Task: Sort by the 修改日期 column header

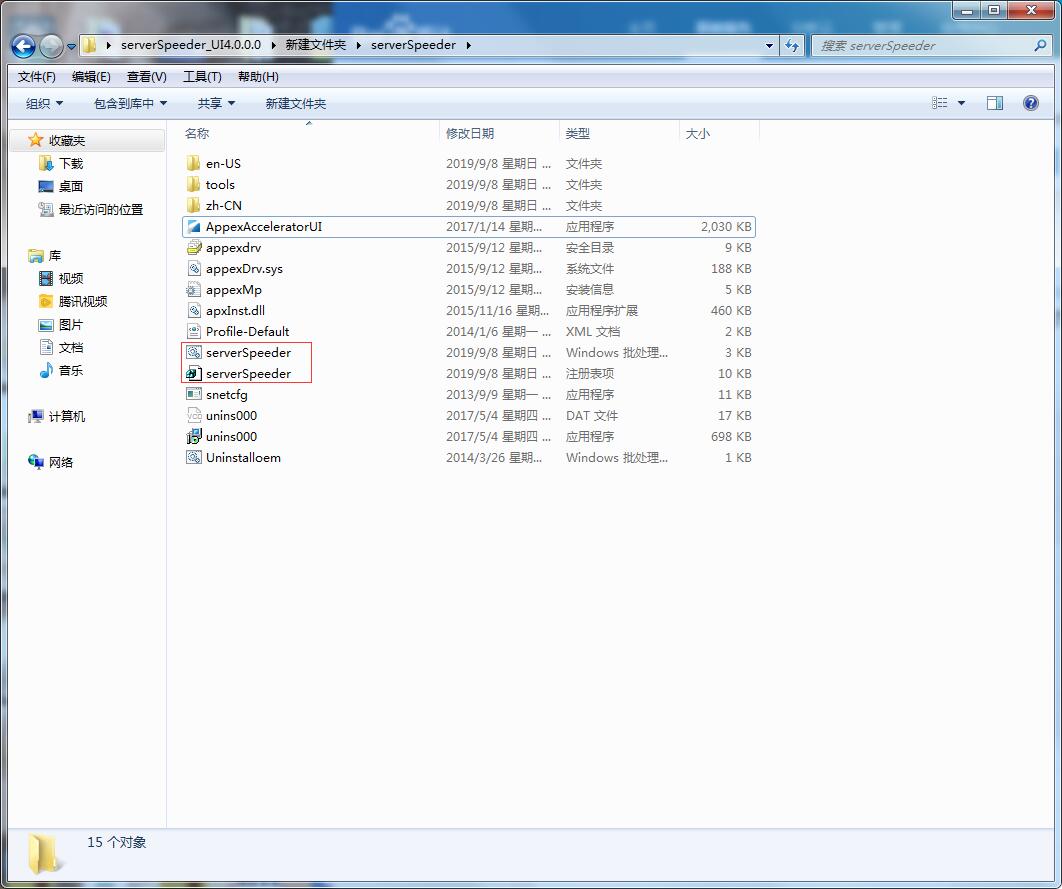Action: point(470,134)
